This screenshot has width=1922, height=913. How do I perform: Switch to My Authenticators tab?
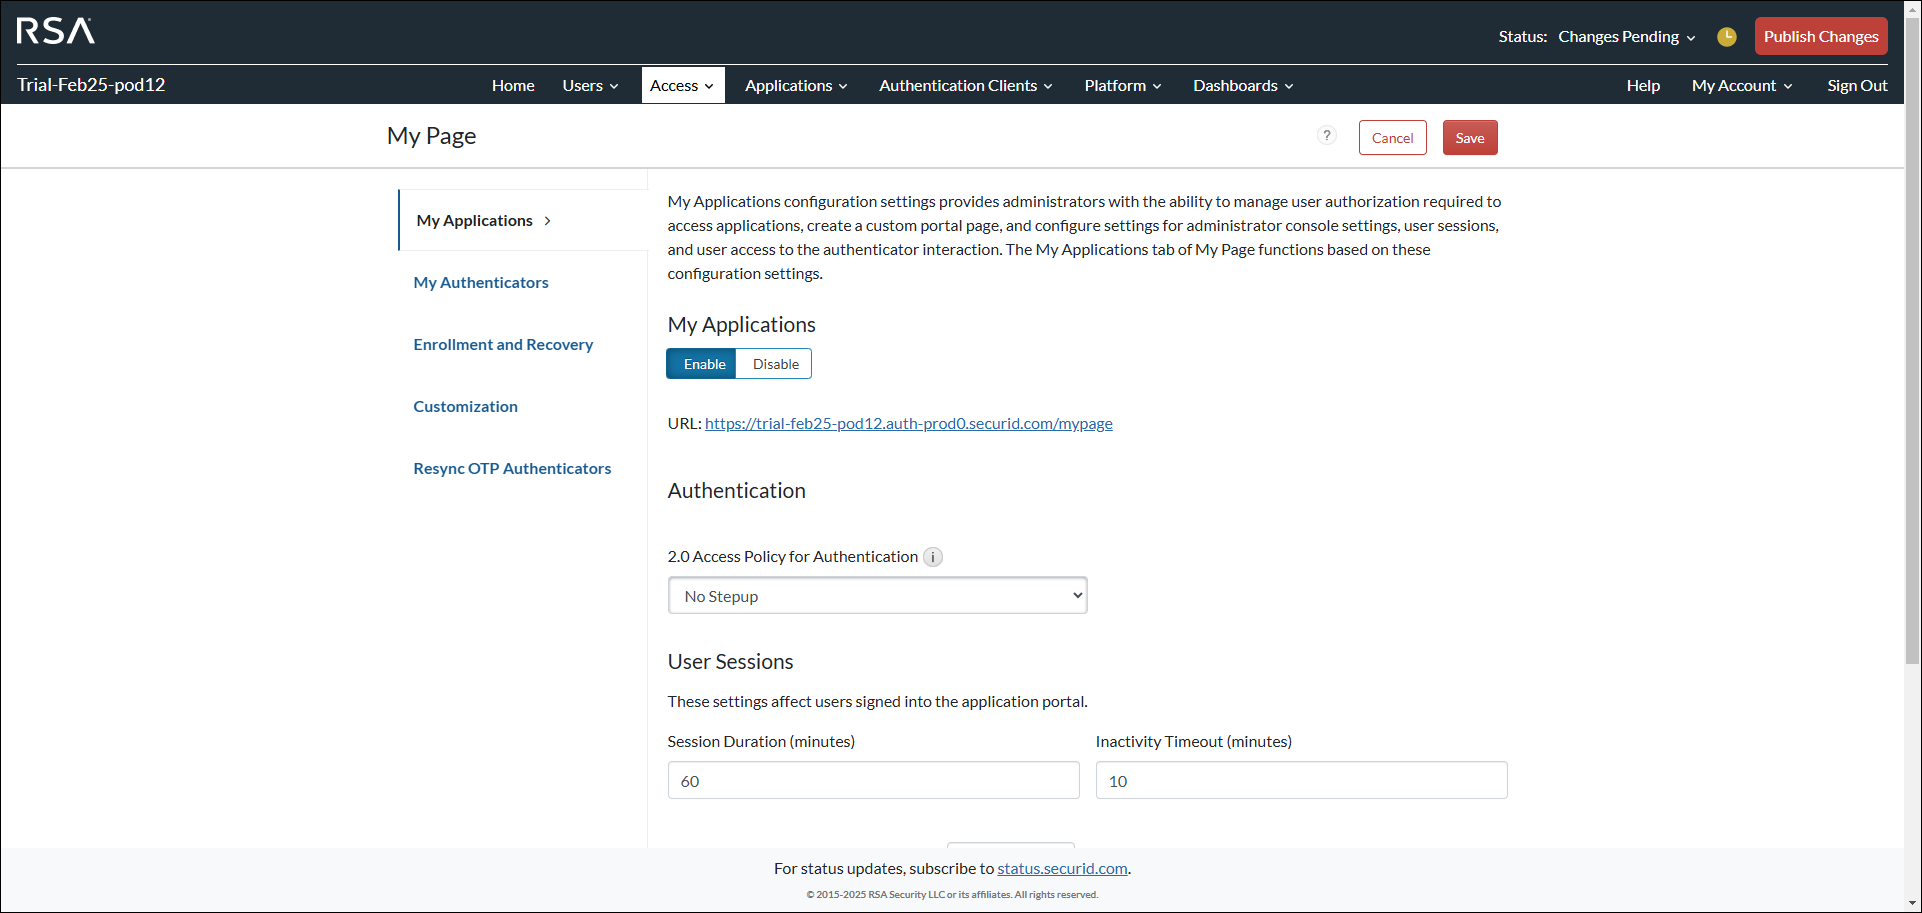click(x=481, y=283)
